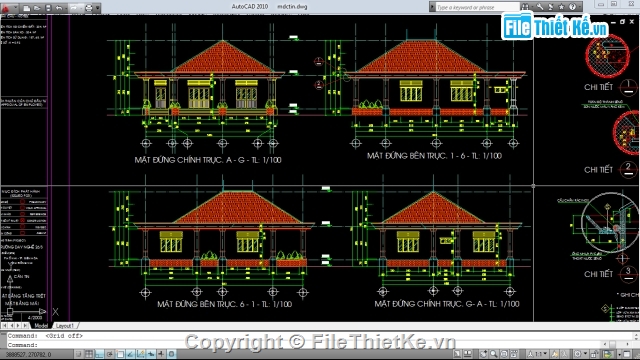Switch to the Layout1 tab

point(64,326)
